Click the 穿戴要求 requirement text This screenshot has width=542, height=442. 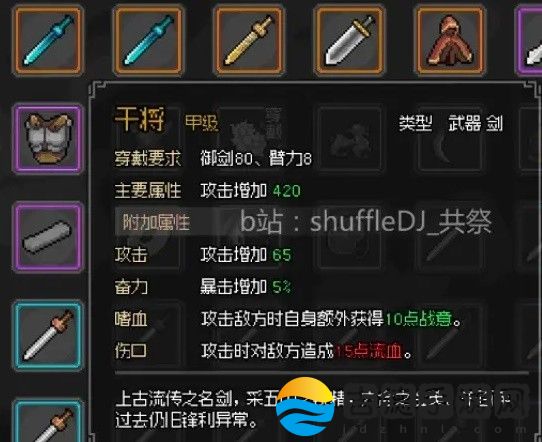(148, 159)
